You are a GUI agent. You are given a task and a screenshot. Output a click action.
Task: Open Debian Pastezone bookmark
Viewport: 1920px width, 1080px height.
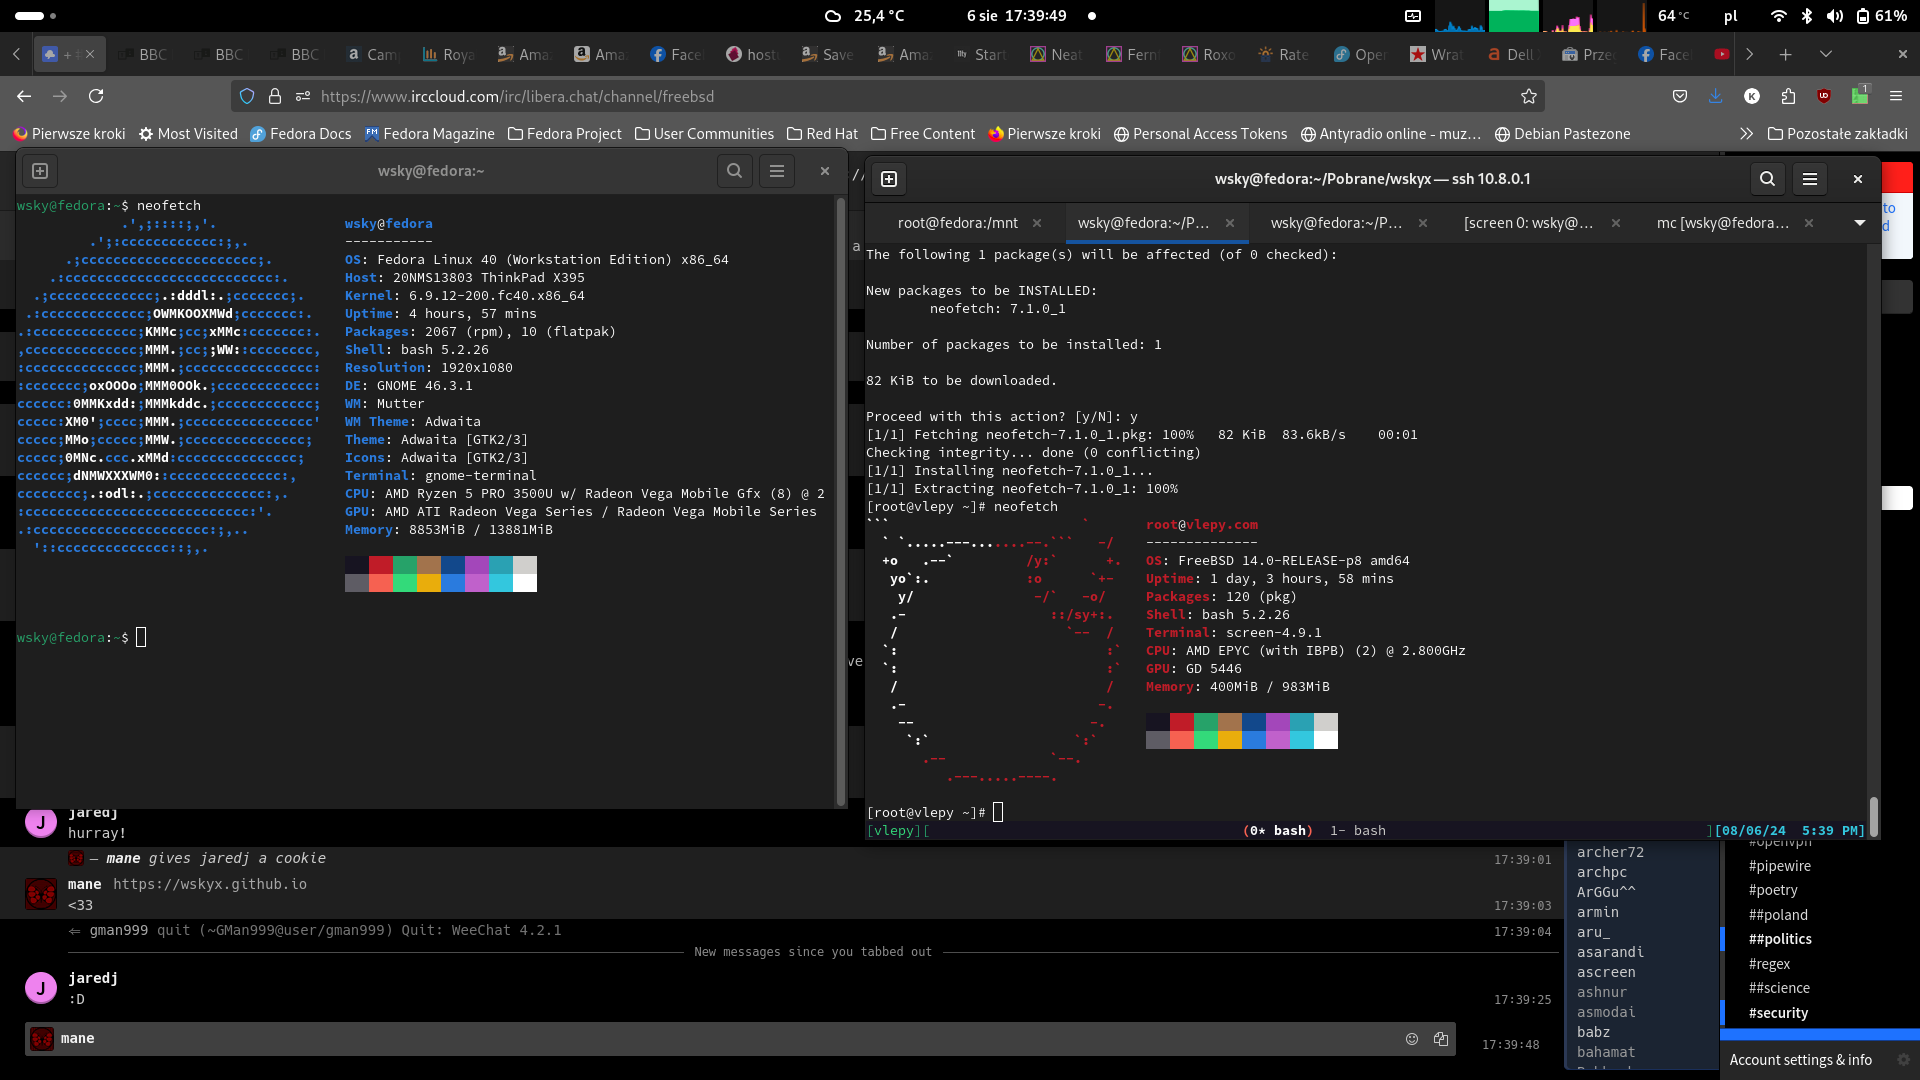pos(1562,134)
